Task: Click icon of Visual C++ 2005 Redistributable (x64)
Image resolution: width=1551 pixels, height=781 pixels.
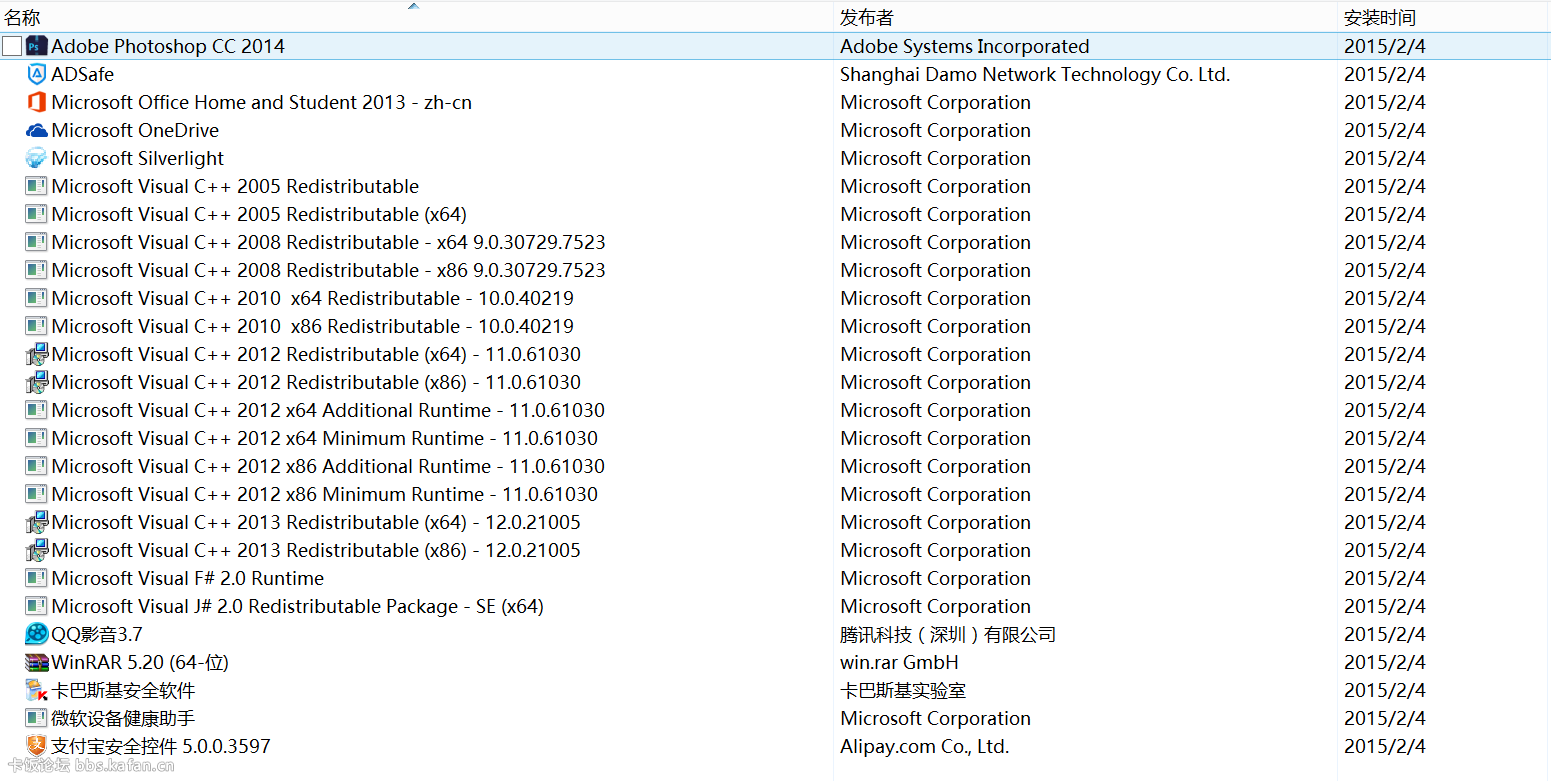Action: [x=37, y=214]
